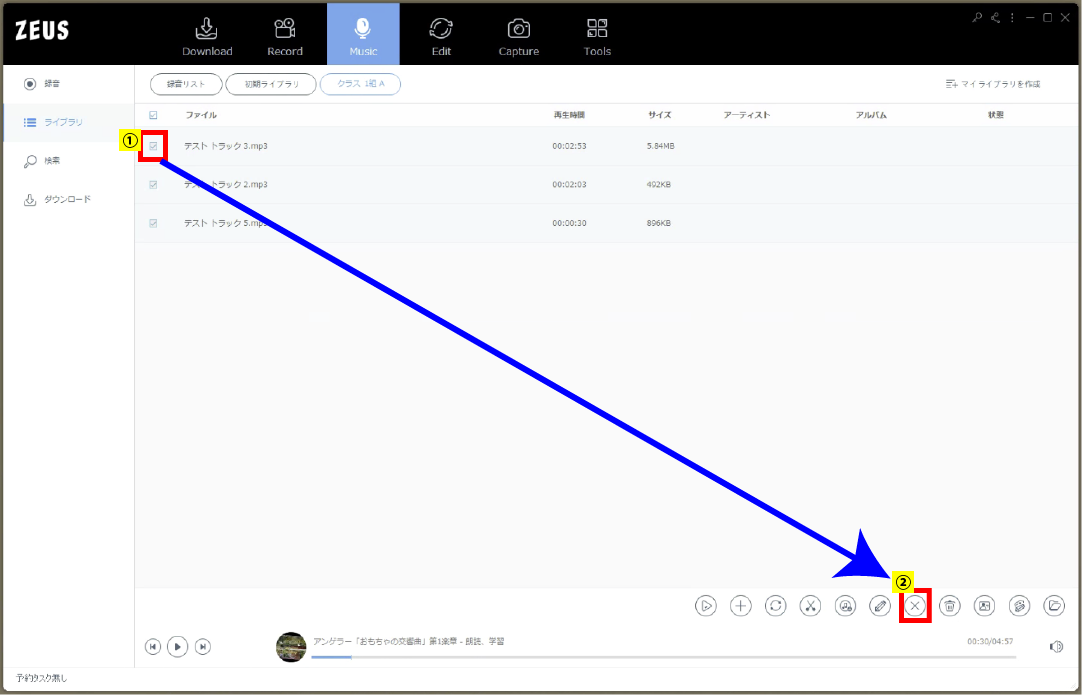
Task: Click the pencil edit icon
Action: pyautogui.click(x=880, y=605)
